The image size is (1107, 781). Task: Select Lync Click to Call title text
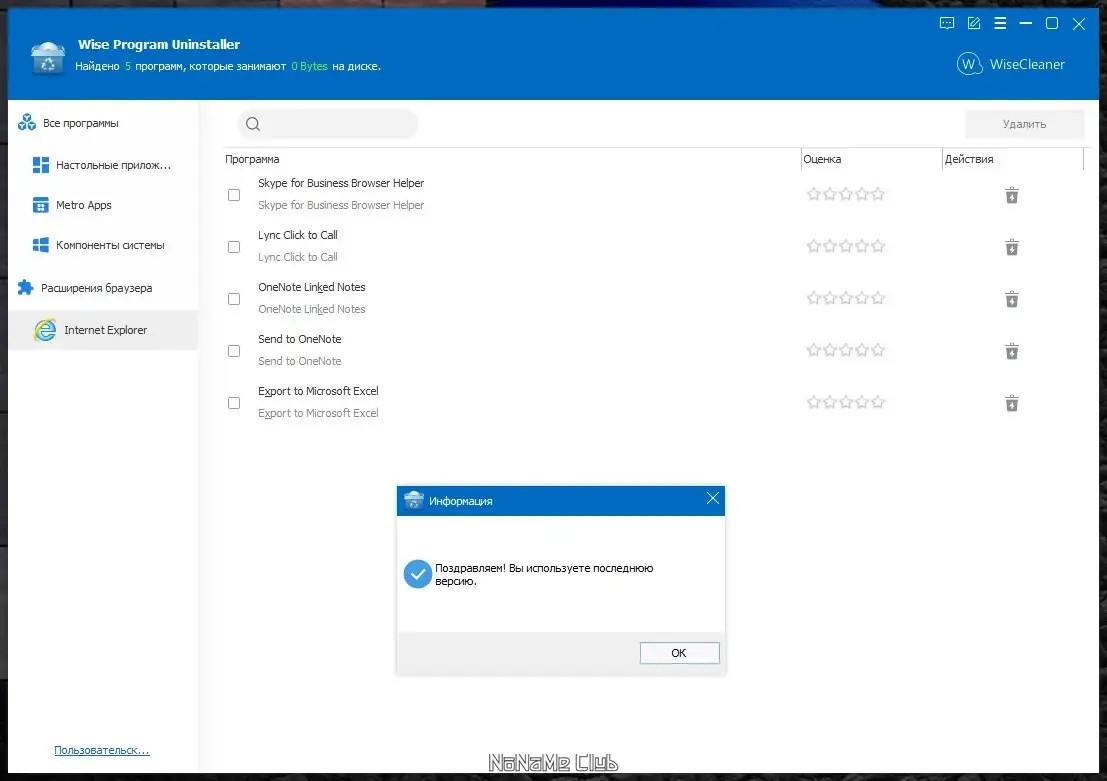(x=298, y=235)
